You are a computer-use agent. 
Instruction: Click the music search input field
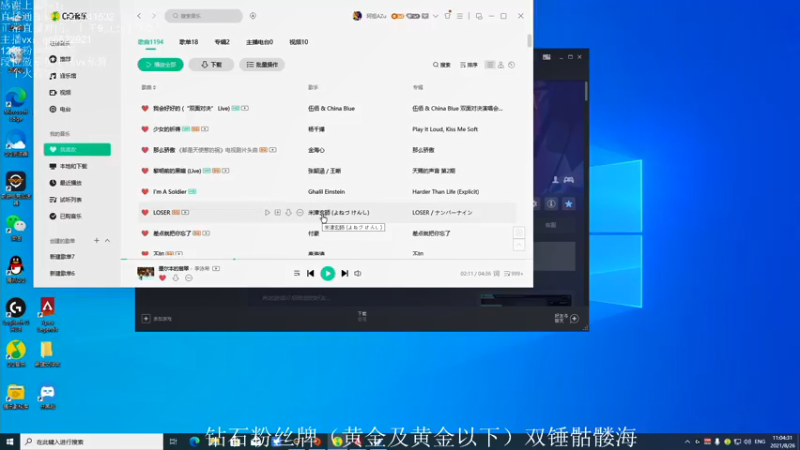pyautogui.click(x=204, y=16)
